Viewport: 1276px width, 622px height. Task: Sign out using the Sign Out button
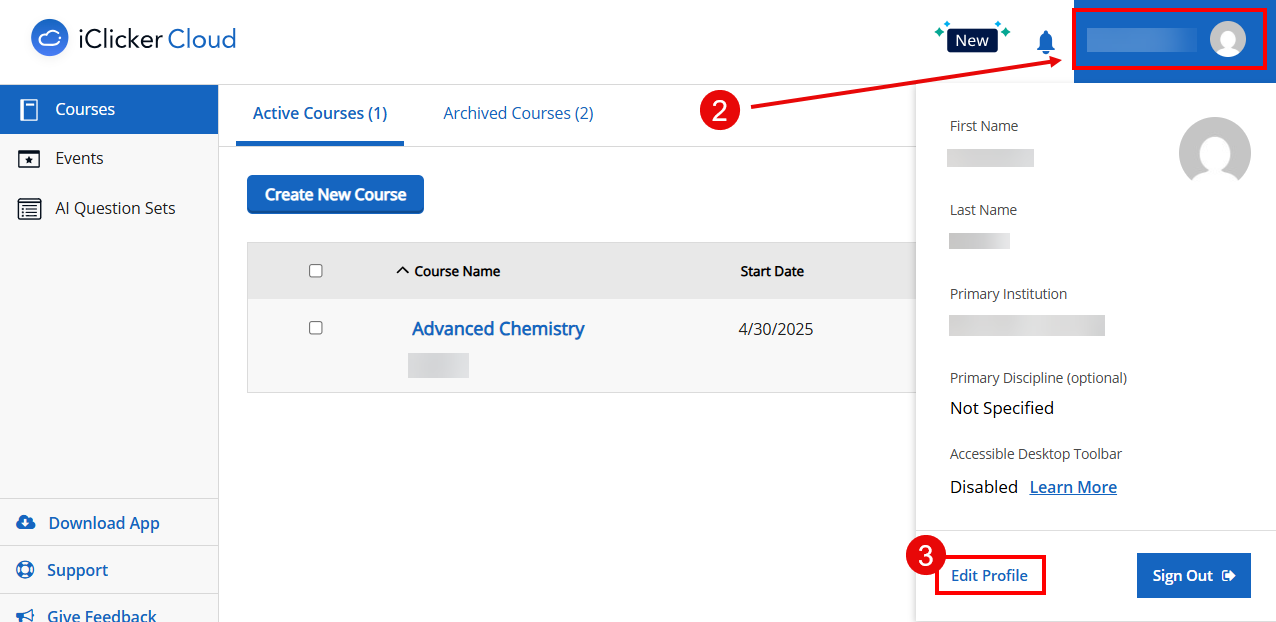[x=1193, y=575]
